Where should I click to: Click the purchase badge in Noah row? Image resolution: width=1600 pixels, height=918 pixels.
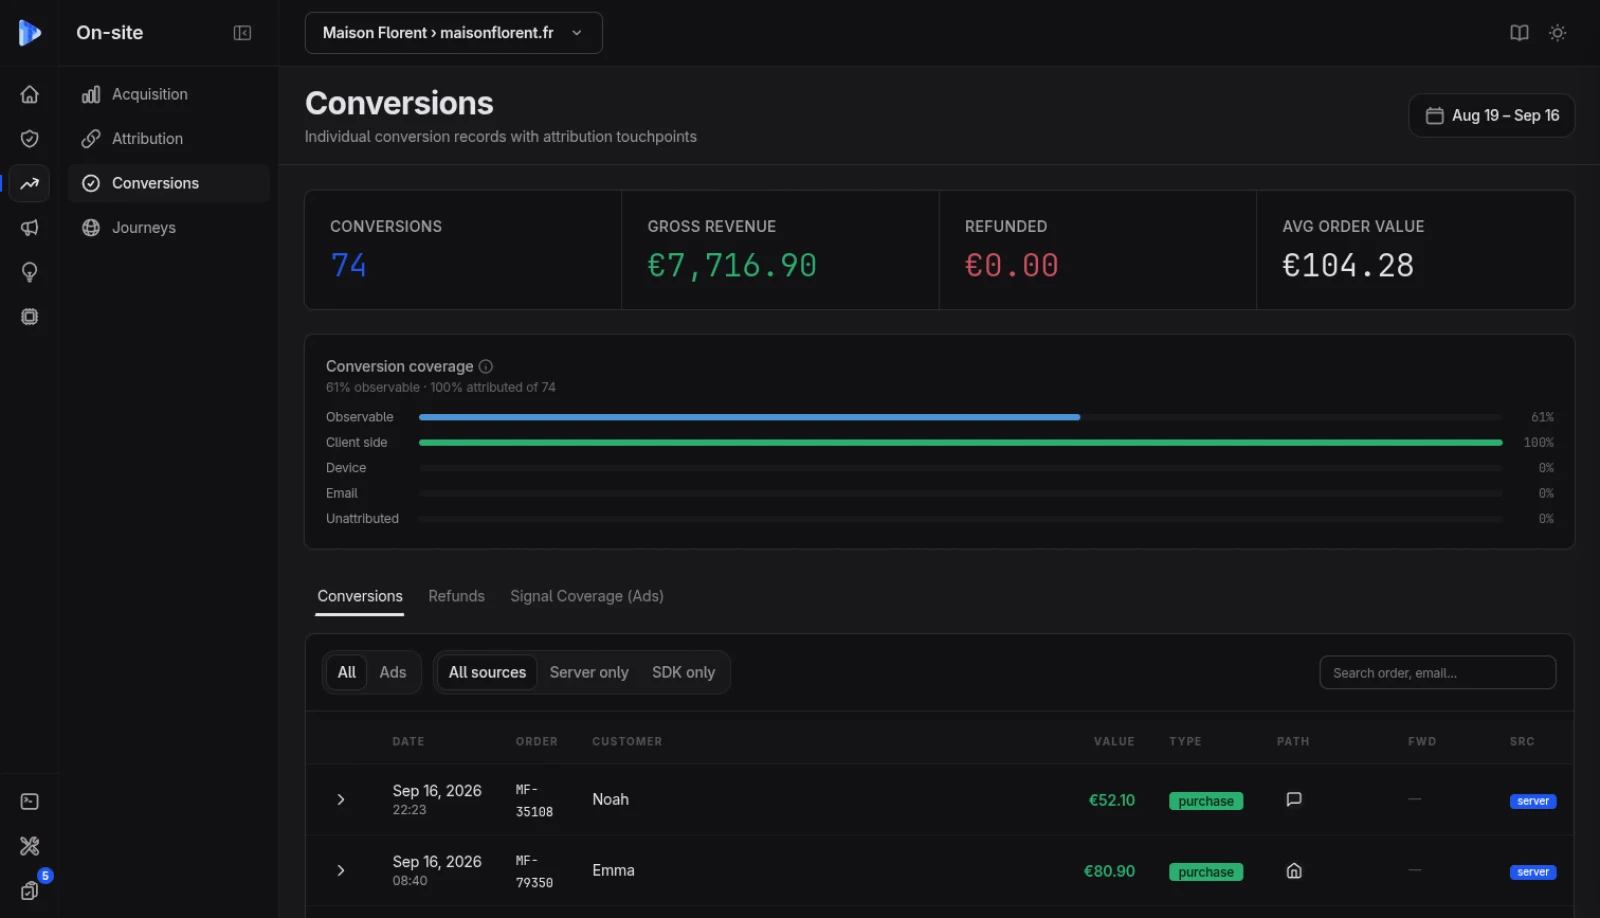(1206, 801)
